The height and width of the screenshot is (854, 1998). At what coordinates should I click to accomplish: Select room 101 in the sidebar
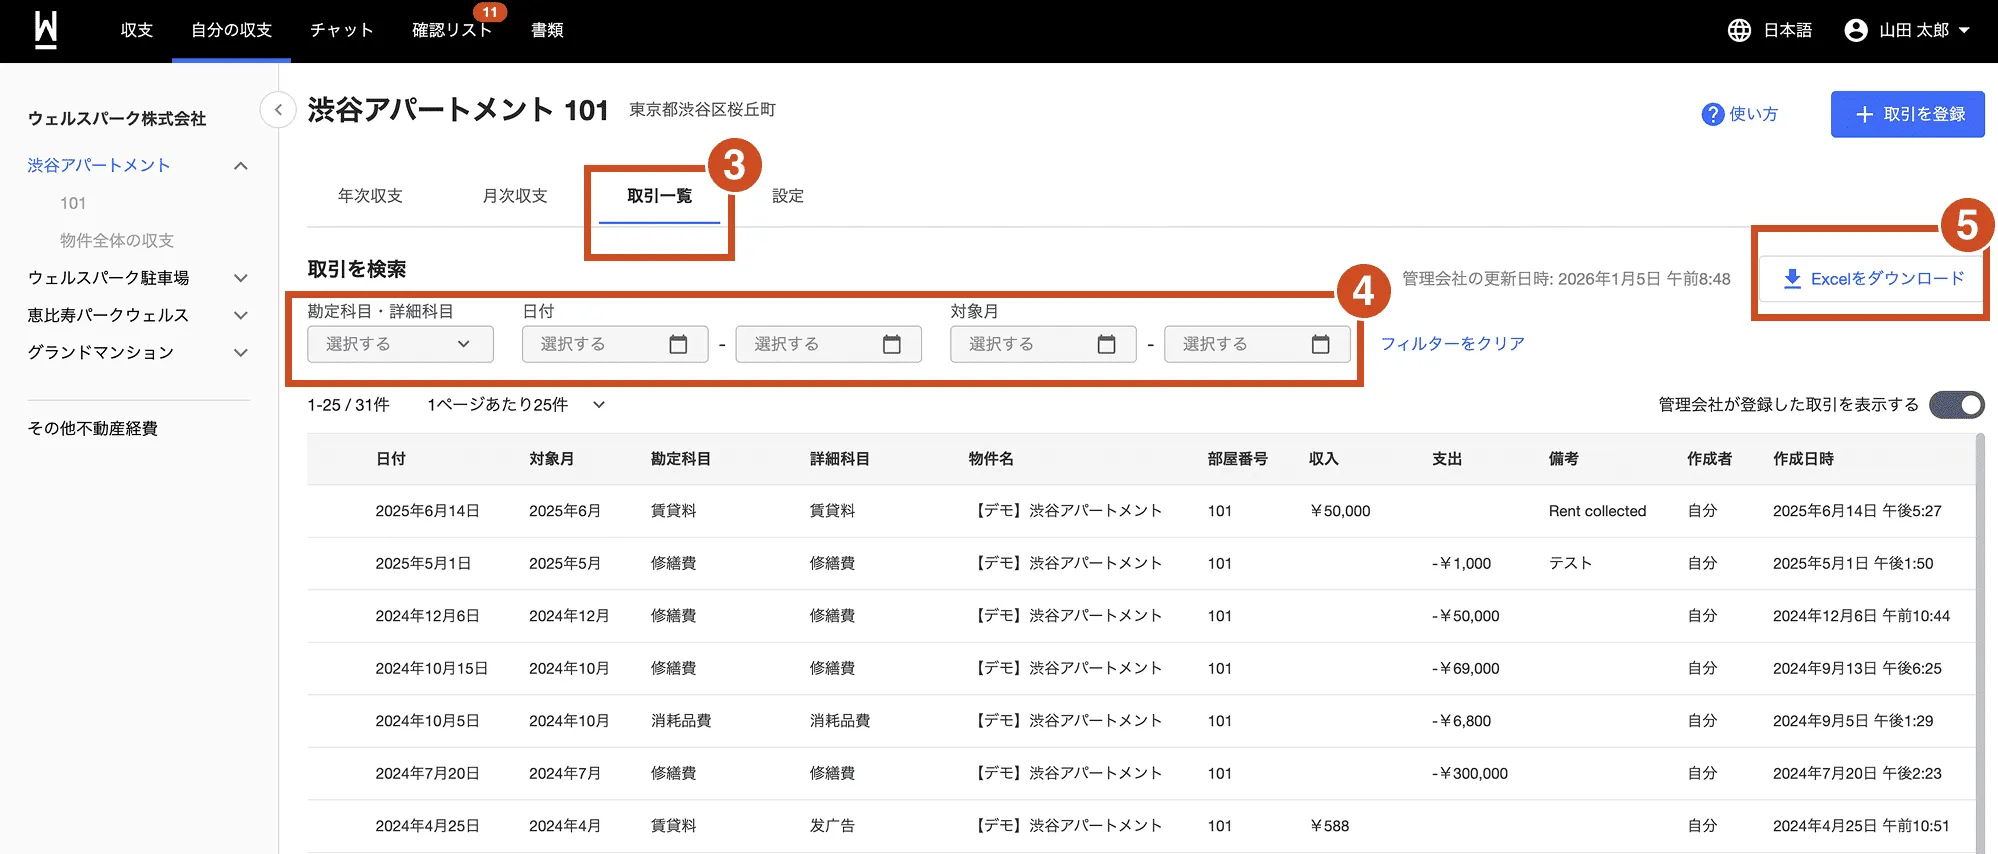click(x=73, y=203)
